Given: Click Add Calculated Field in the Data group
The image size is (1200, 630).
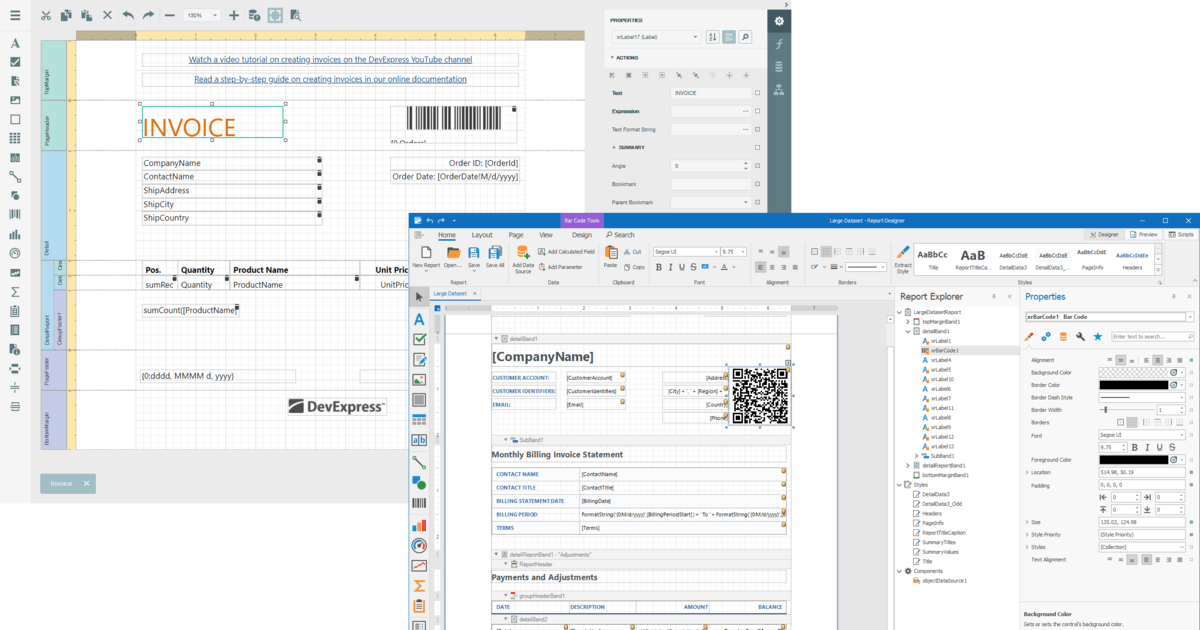Looking at the screenshot, I should tap(571, 251).
